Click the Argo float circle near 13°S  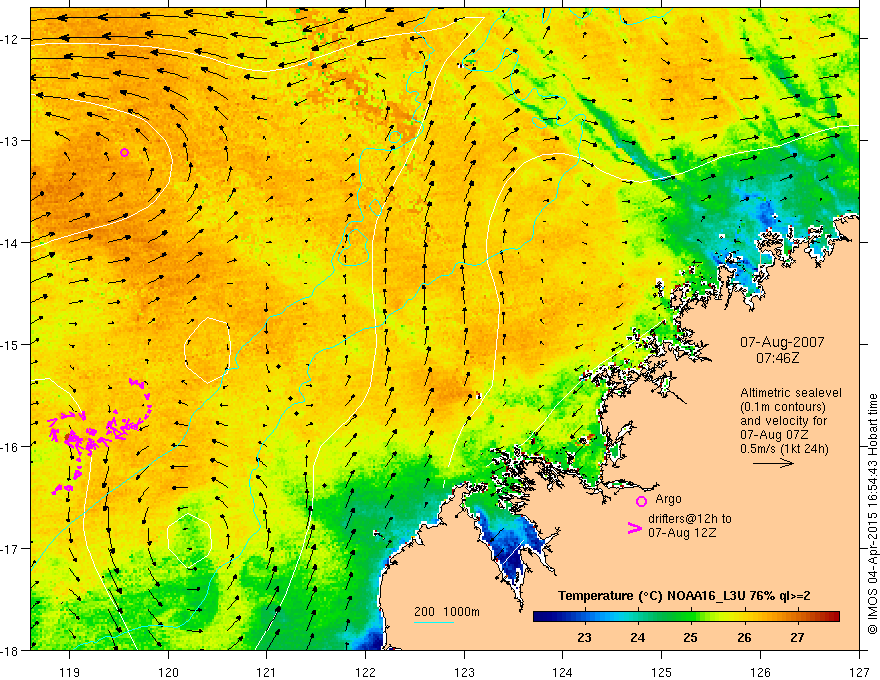click(x=125, y=153)
